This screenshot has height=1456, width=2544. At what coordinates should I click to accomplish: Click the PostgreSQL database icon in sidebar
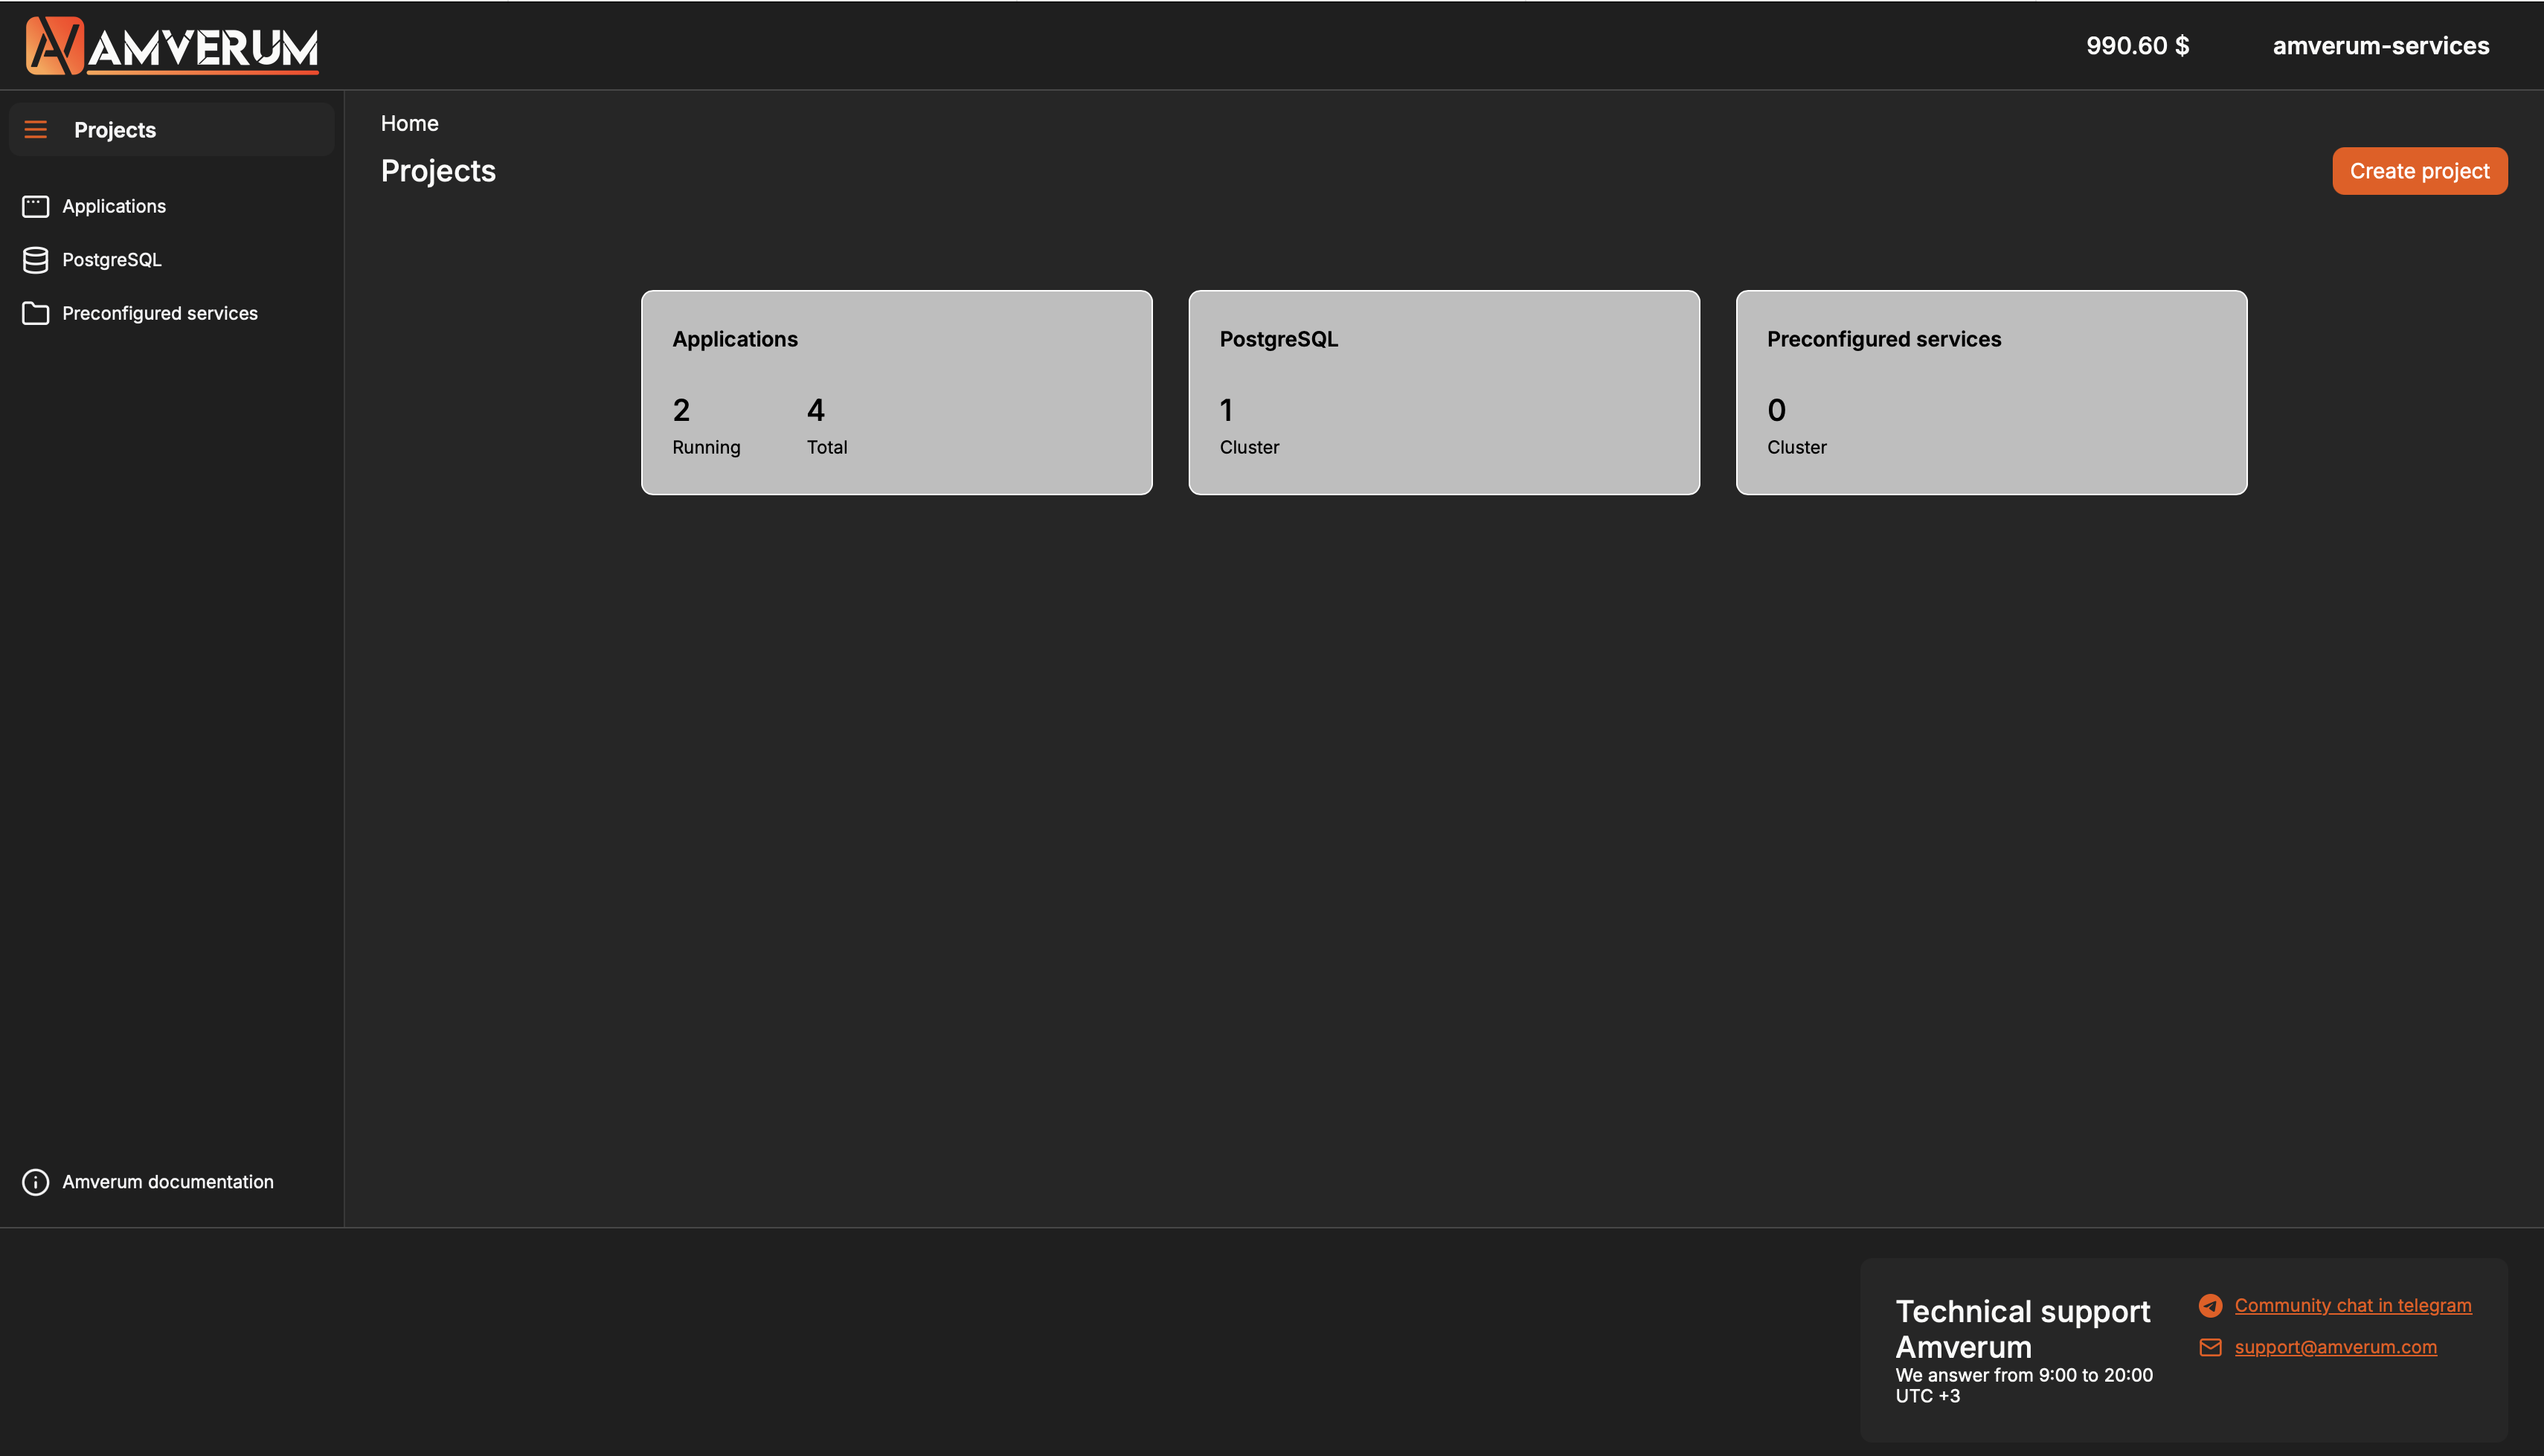[x=36, y=260]
